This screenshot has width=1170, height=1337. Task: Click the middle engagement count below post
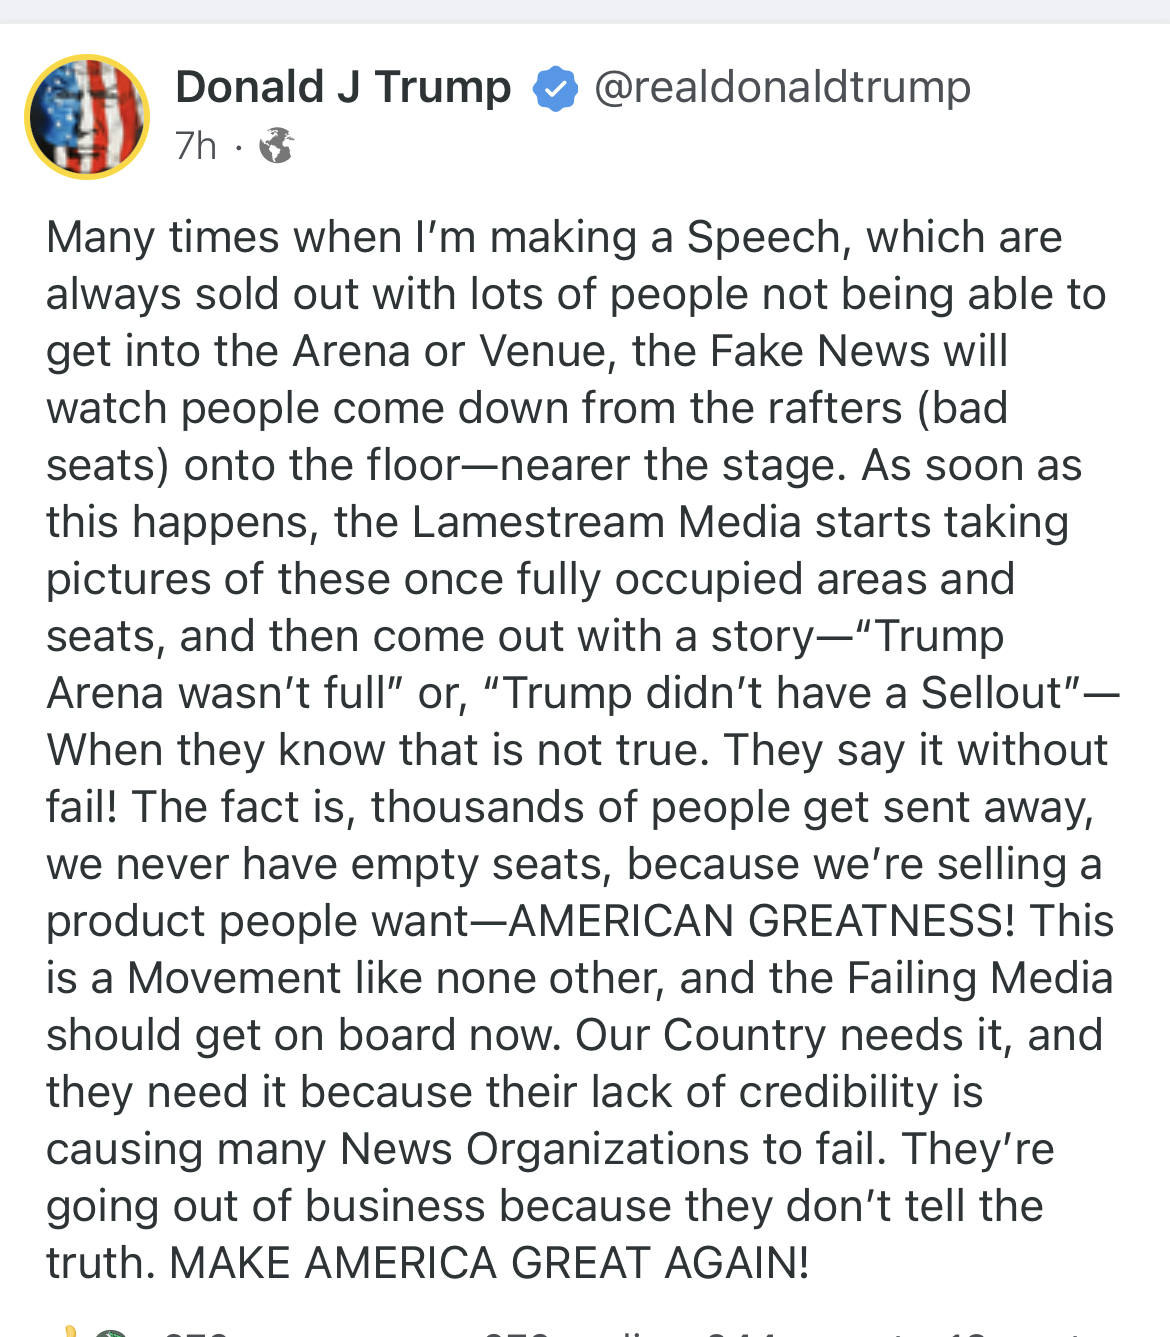790,1333
